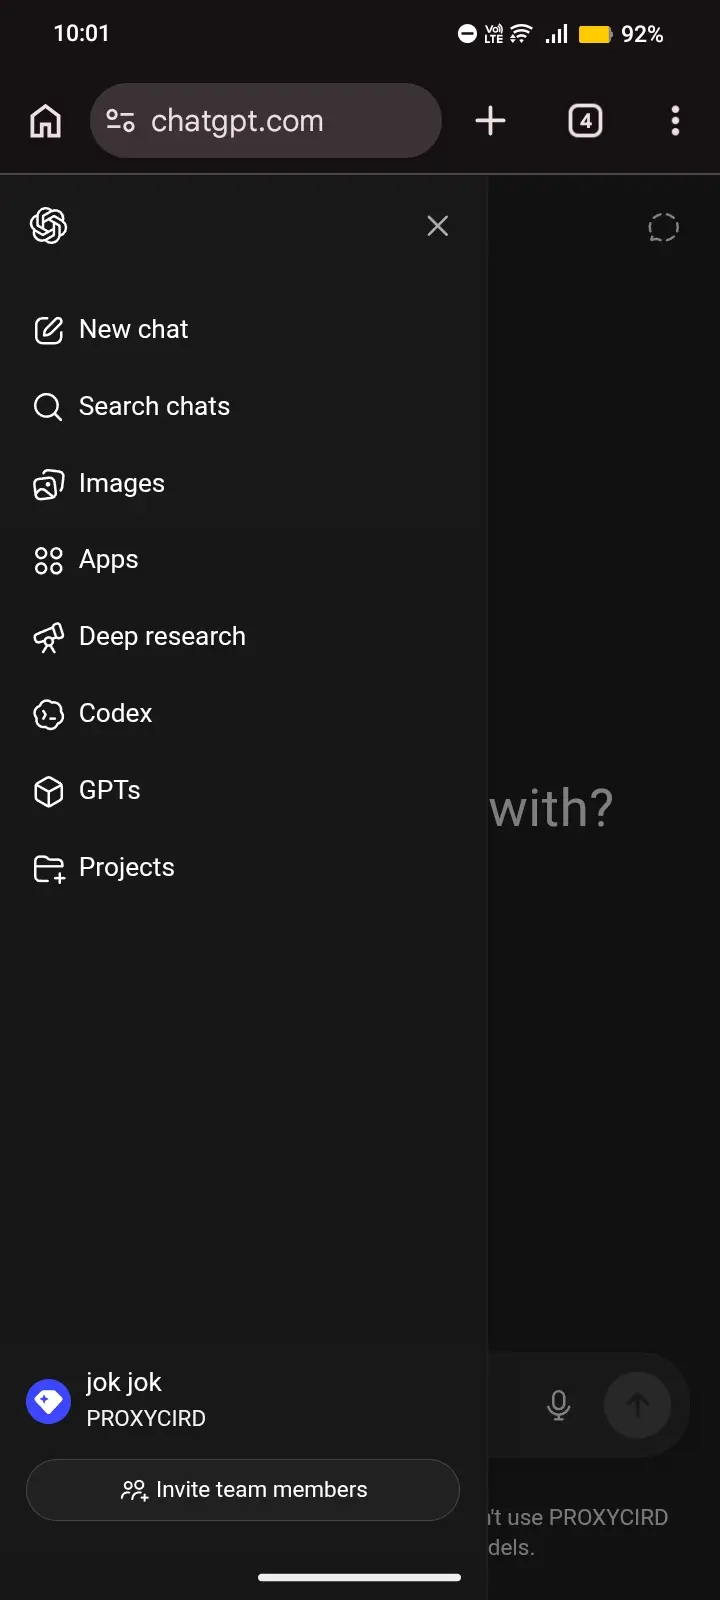Screen dimensions: 720x1600
Task: Click the Images gallery icon
Action: pos(48,484)
